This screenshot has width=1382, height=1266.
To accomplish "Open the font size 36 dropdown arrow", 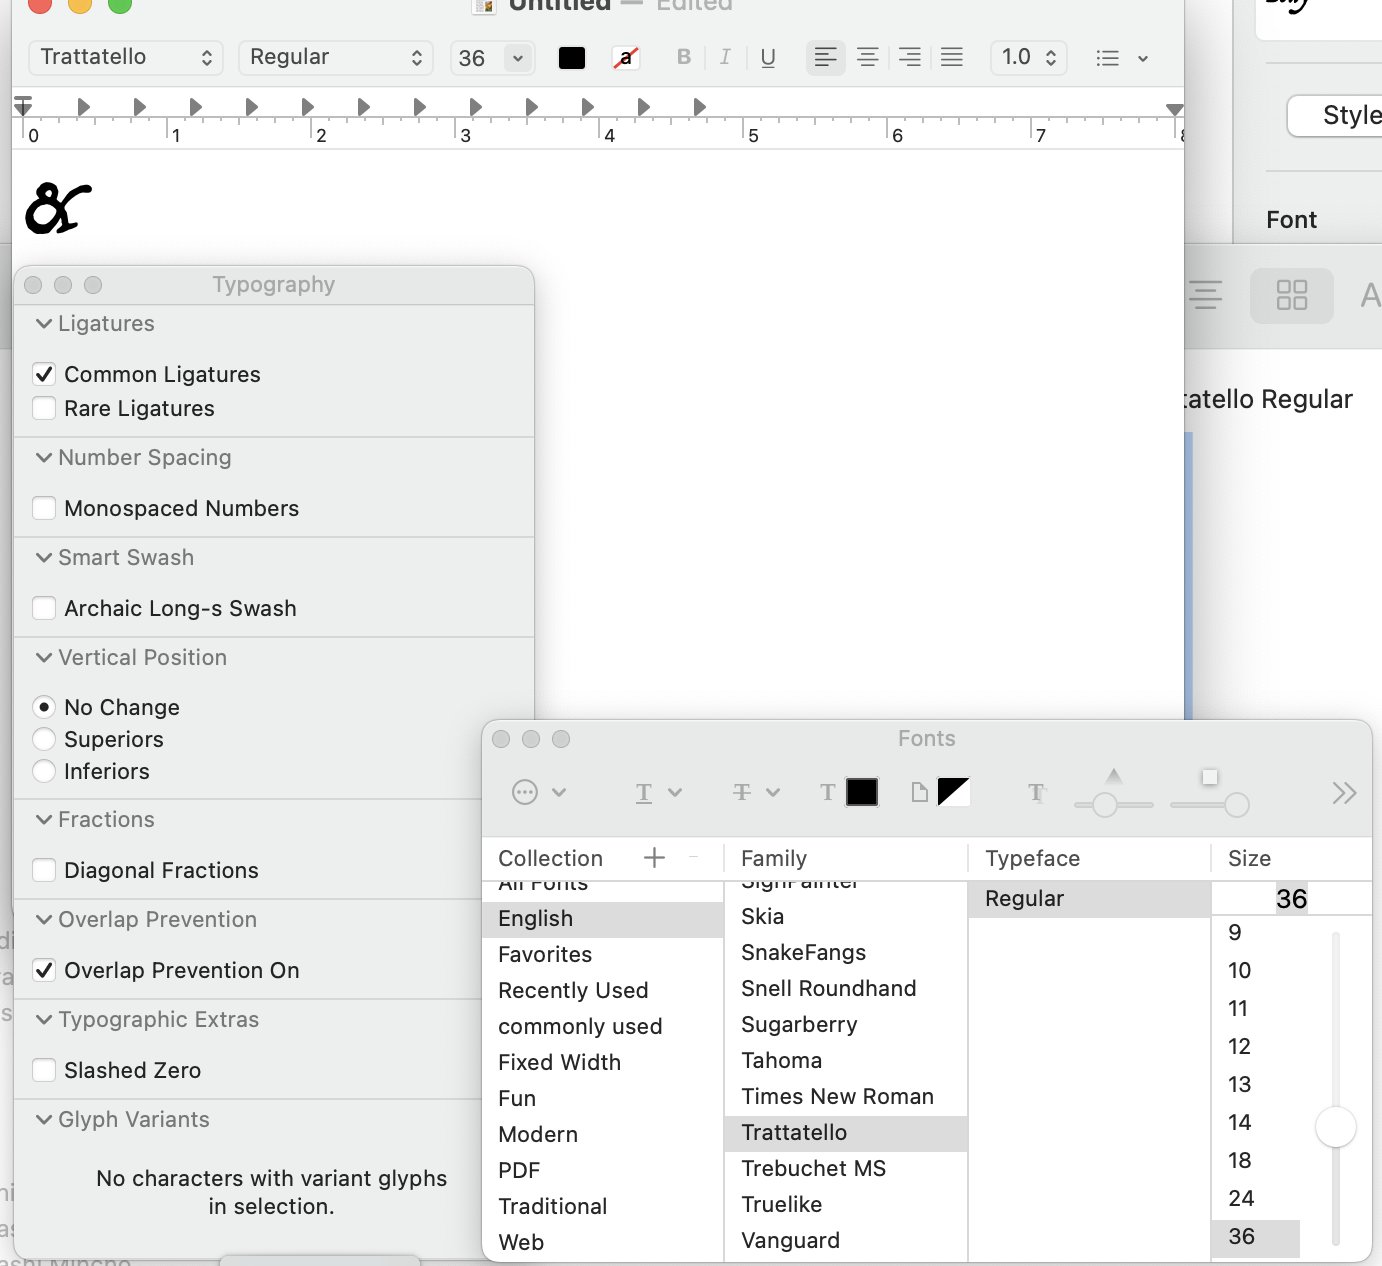I will pos(518,58).
